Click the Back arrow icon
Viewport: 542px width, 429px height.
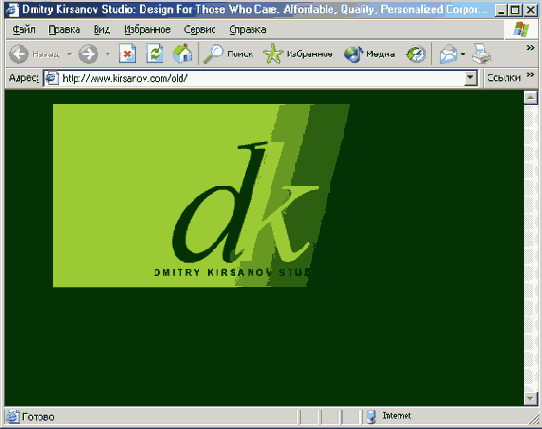coord(19,54)
